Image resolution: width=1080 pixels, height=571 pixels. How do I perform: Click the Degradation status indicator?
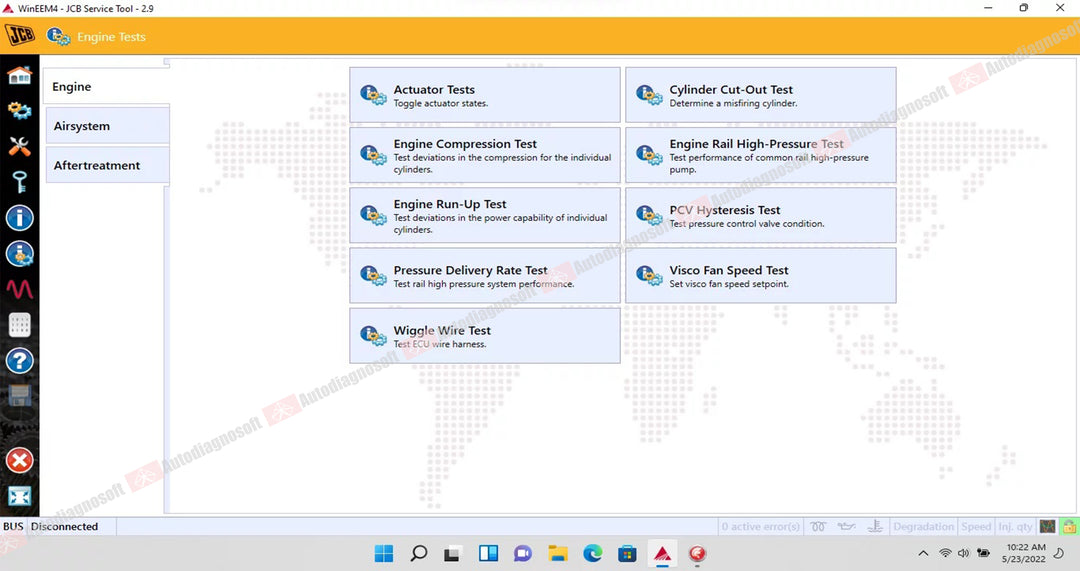pos(923,526)
